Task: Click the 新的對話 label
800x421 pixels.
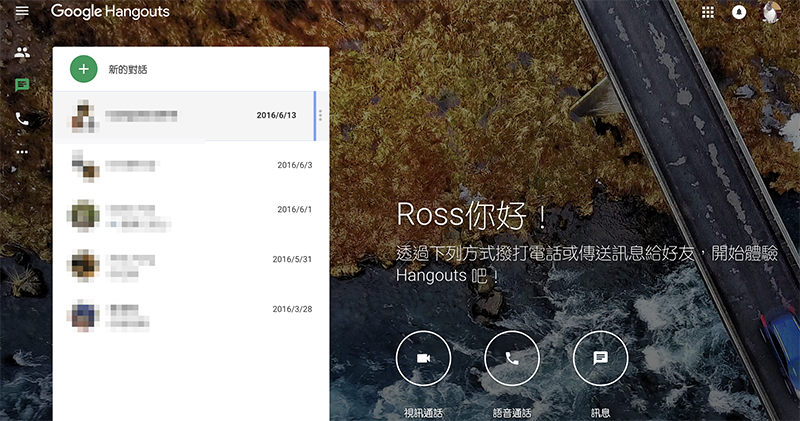Action: [128, 70]
